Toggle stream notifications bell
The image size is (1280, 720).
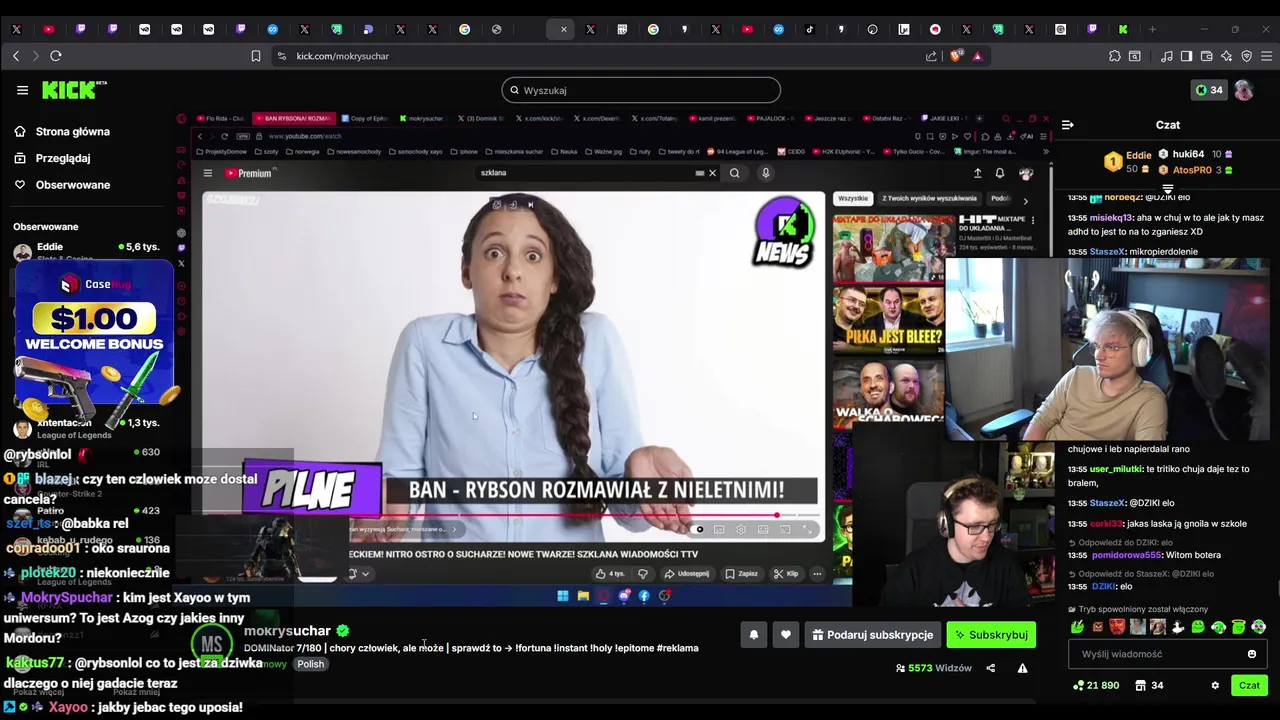[754, 635]
